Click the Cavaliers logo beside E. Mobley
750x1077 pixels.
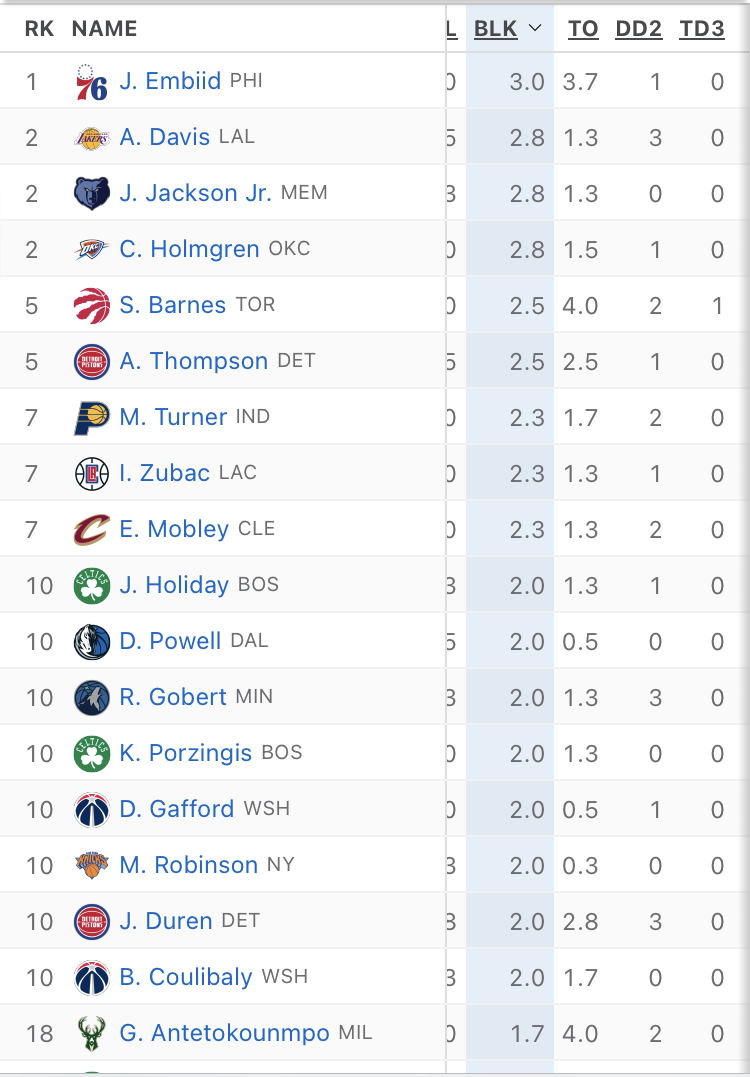pyautogui.click(x=91, y=530)
